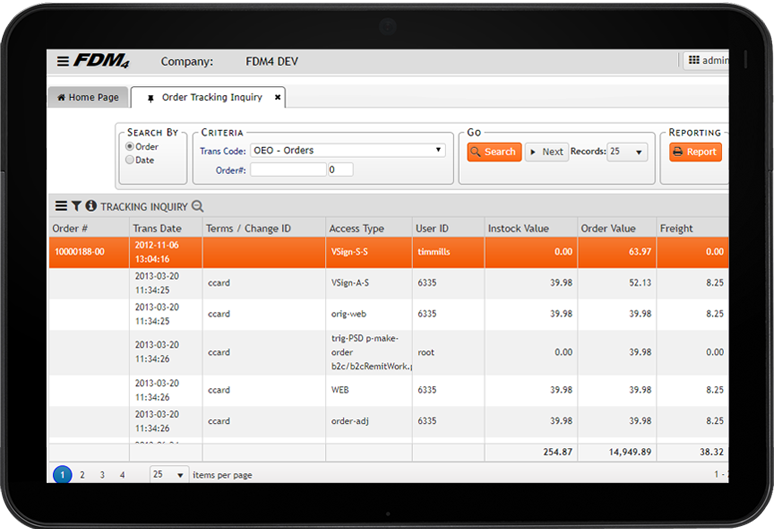The height and width of the screenshot is (529, 774).
Task: Select the Date radio button
Action: (130, 160)
